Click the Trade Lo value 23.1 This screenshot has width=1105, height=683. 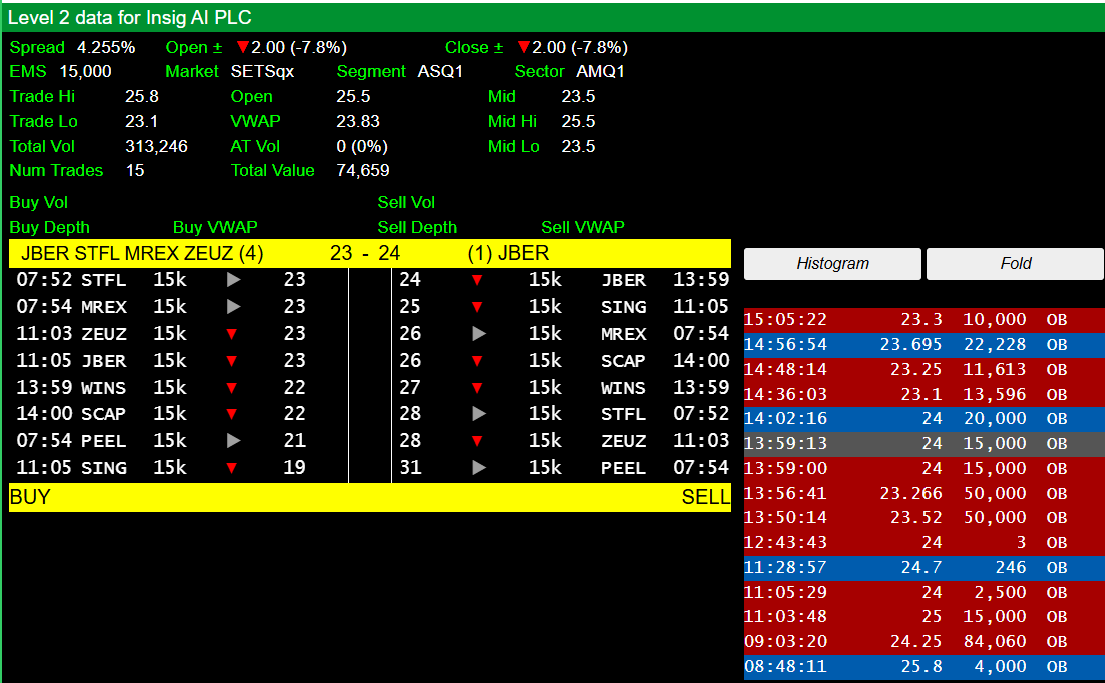pos(142,121)
